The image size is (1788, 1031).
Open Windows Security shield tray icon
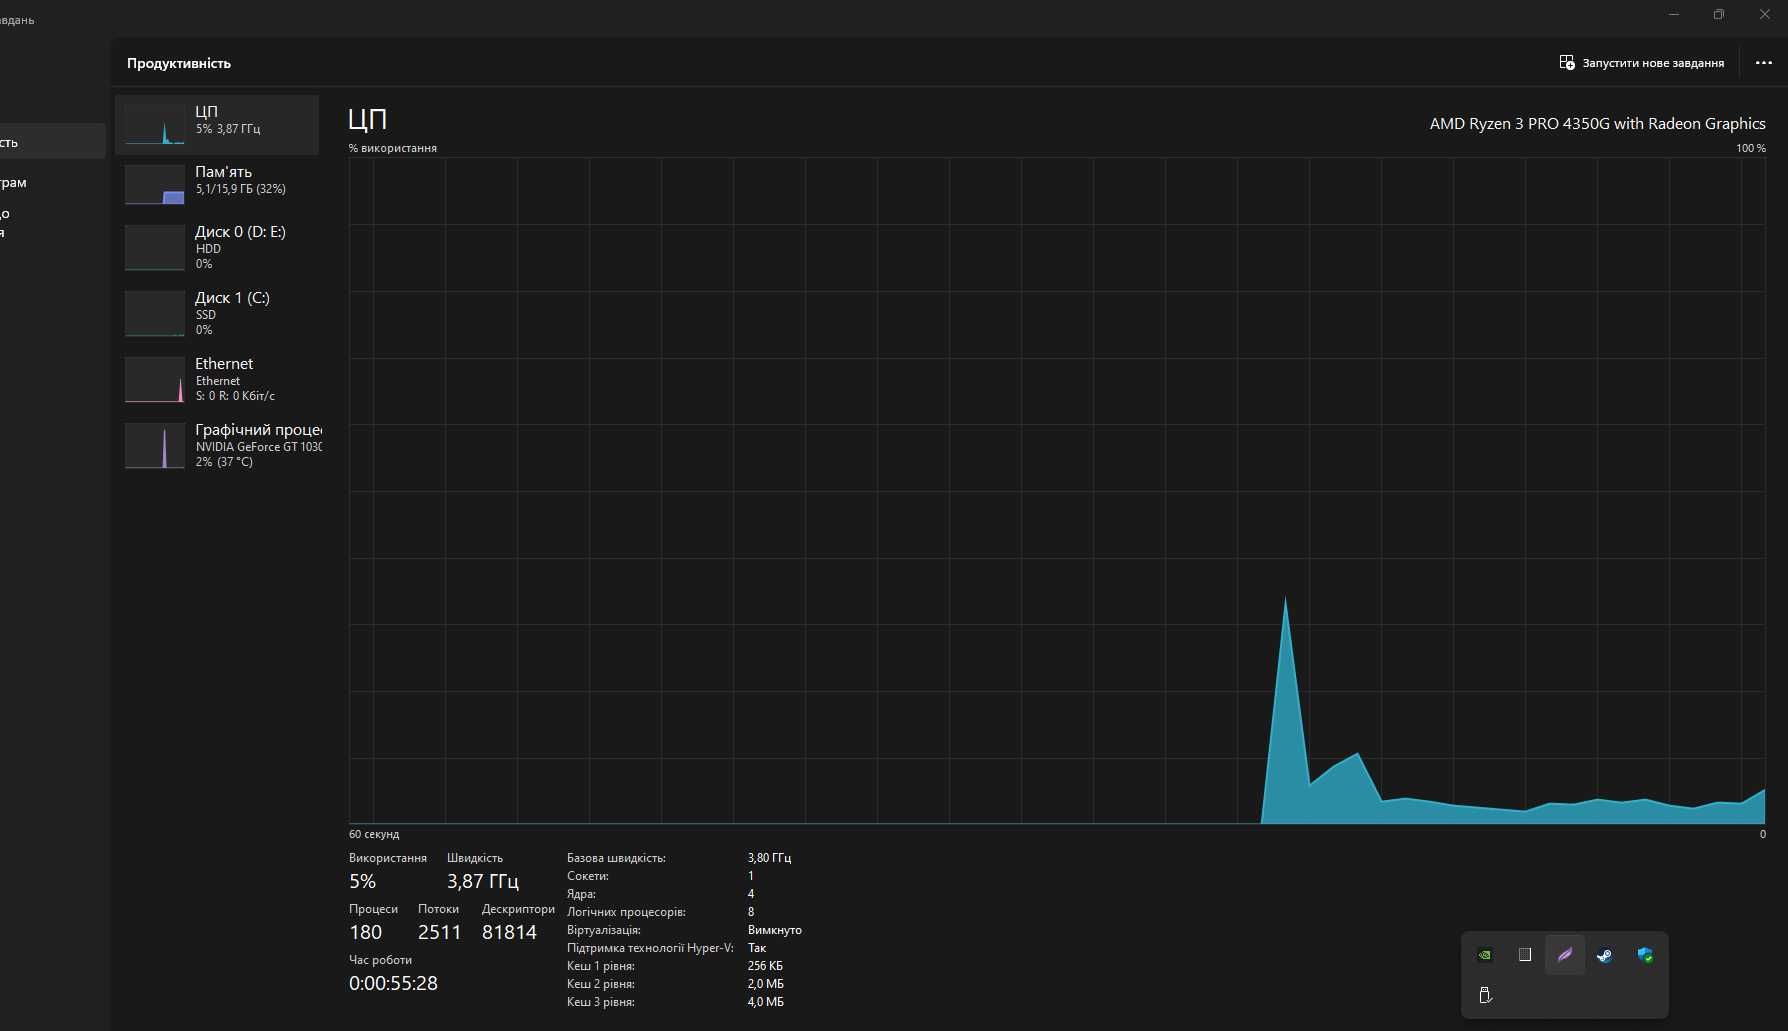1645,955
